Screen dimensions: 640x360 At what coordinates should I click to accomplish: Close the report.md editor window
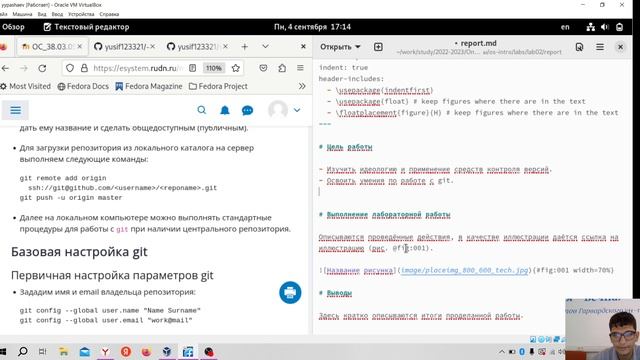click(x=620, y=47)
